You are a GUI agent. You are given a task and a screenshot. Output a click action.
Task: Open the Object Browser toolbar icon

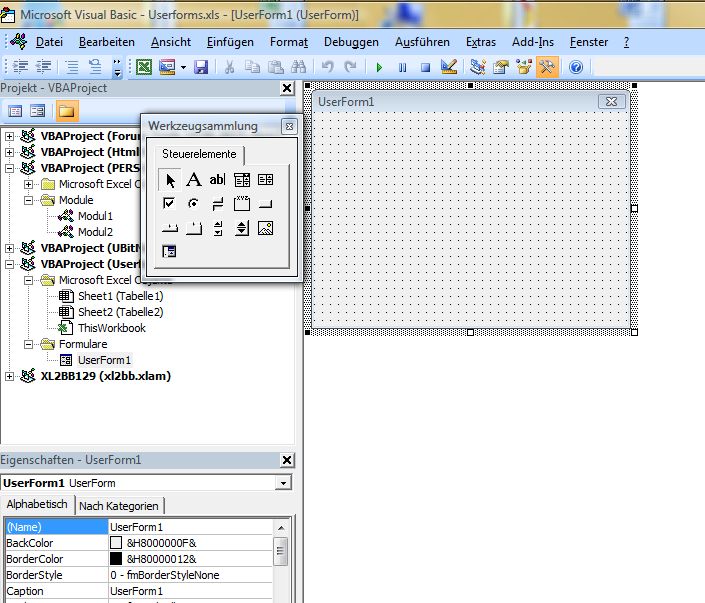click(524, 67)
